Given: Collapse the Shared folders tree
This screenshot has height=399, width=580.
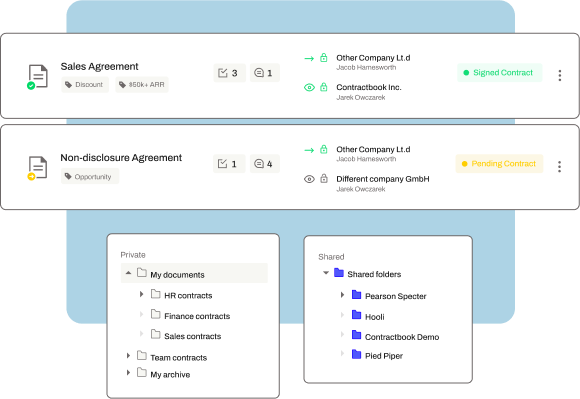Looking at the screenshot, I should click(x=326, y=273).
